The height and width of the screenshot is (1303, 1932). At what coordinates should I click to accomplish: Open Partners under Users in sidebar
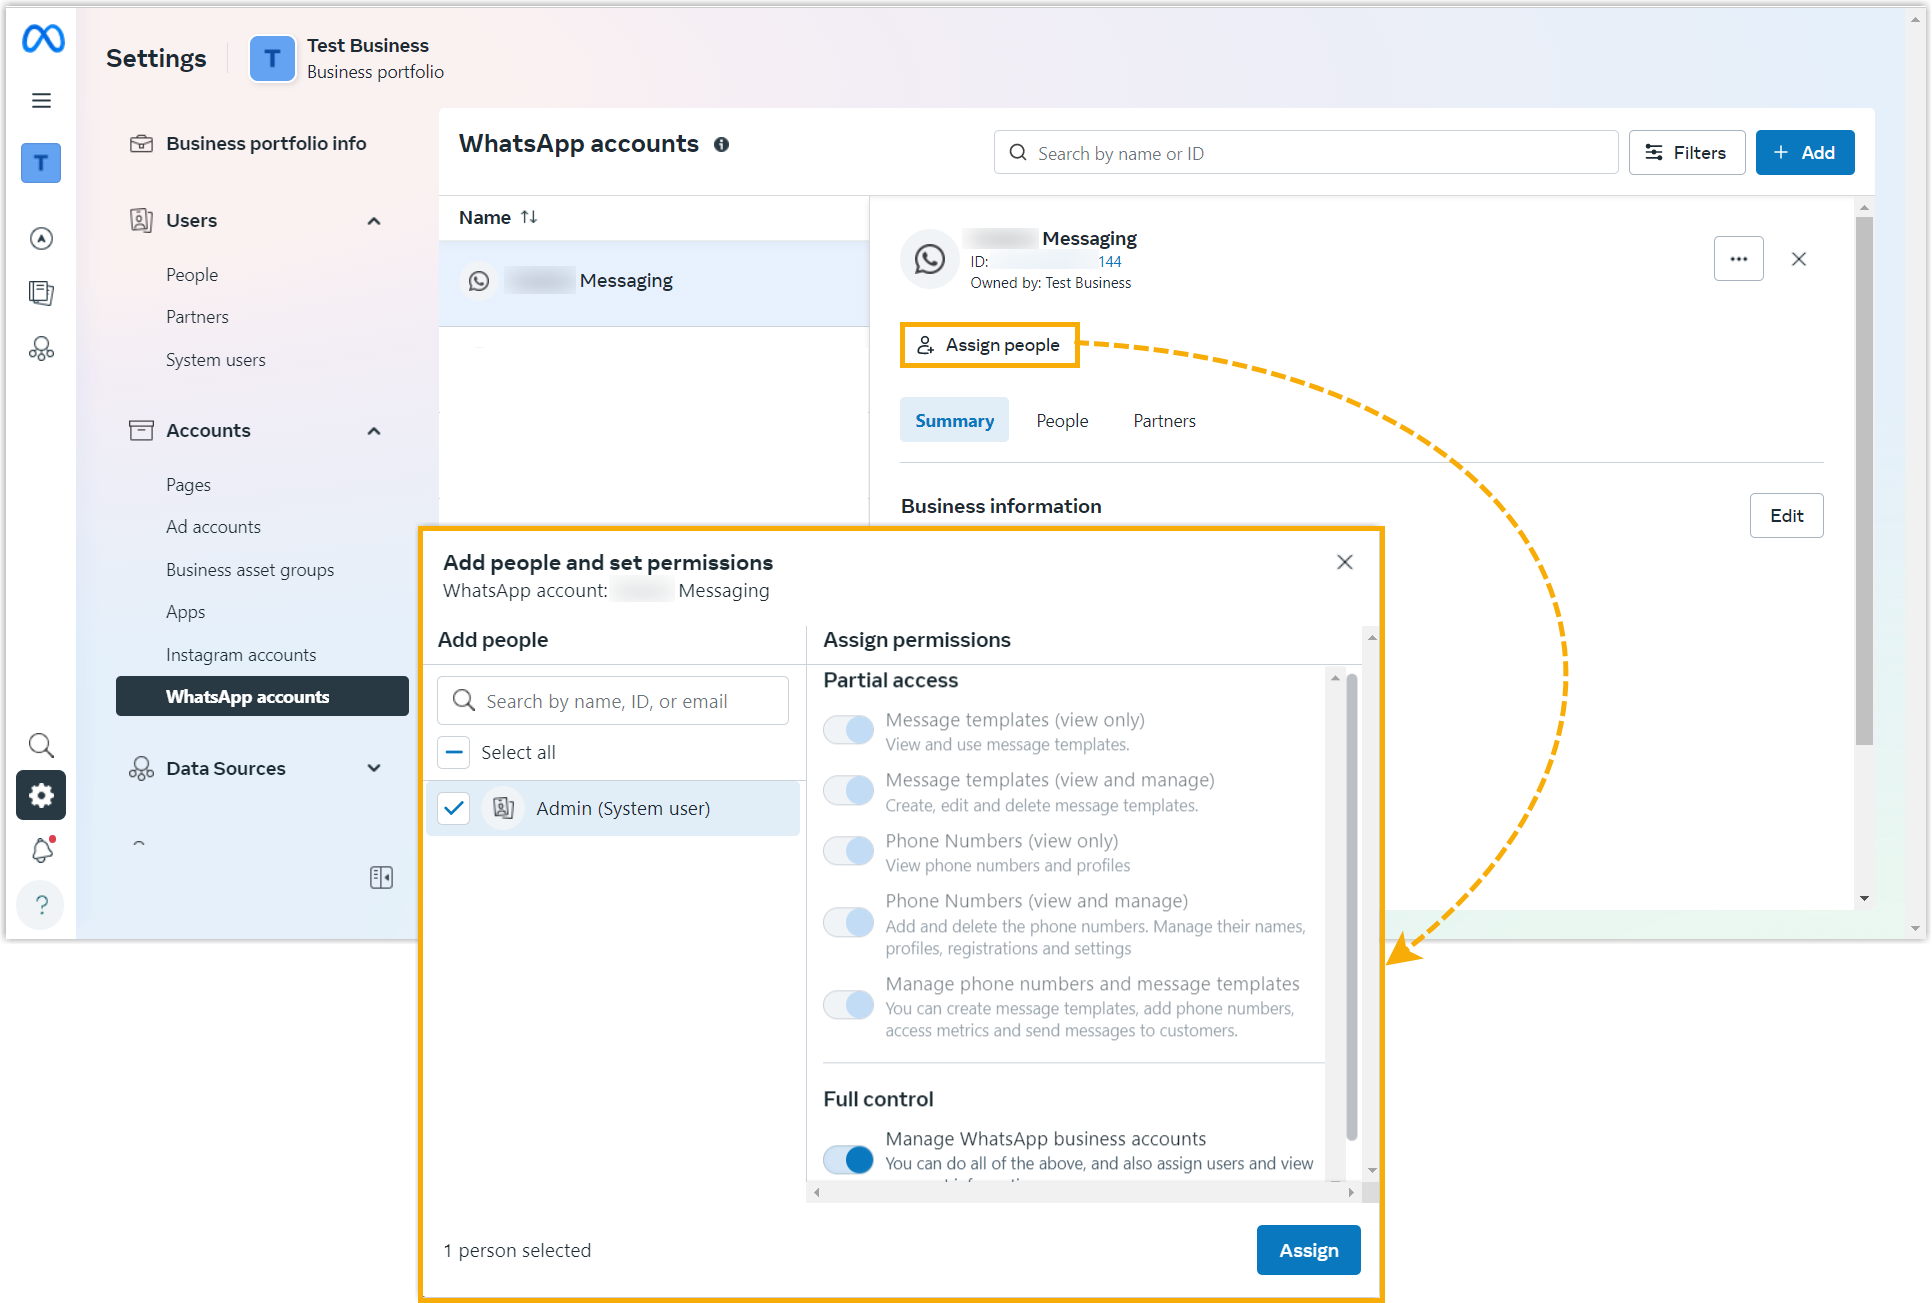tap(197, 317)
